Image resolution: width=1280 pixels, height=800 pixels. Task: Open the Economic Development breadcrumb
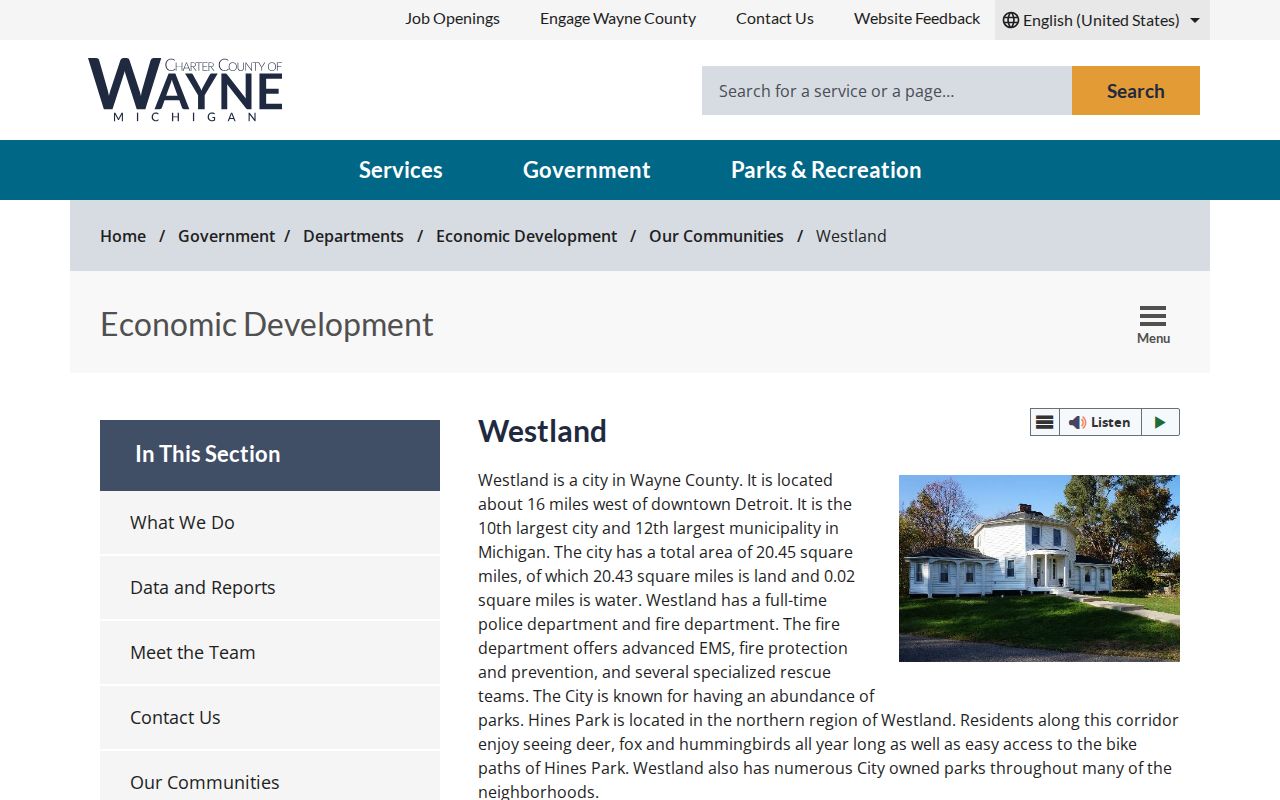click(x=526, y=236)
